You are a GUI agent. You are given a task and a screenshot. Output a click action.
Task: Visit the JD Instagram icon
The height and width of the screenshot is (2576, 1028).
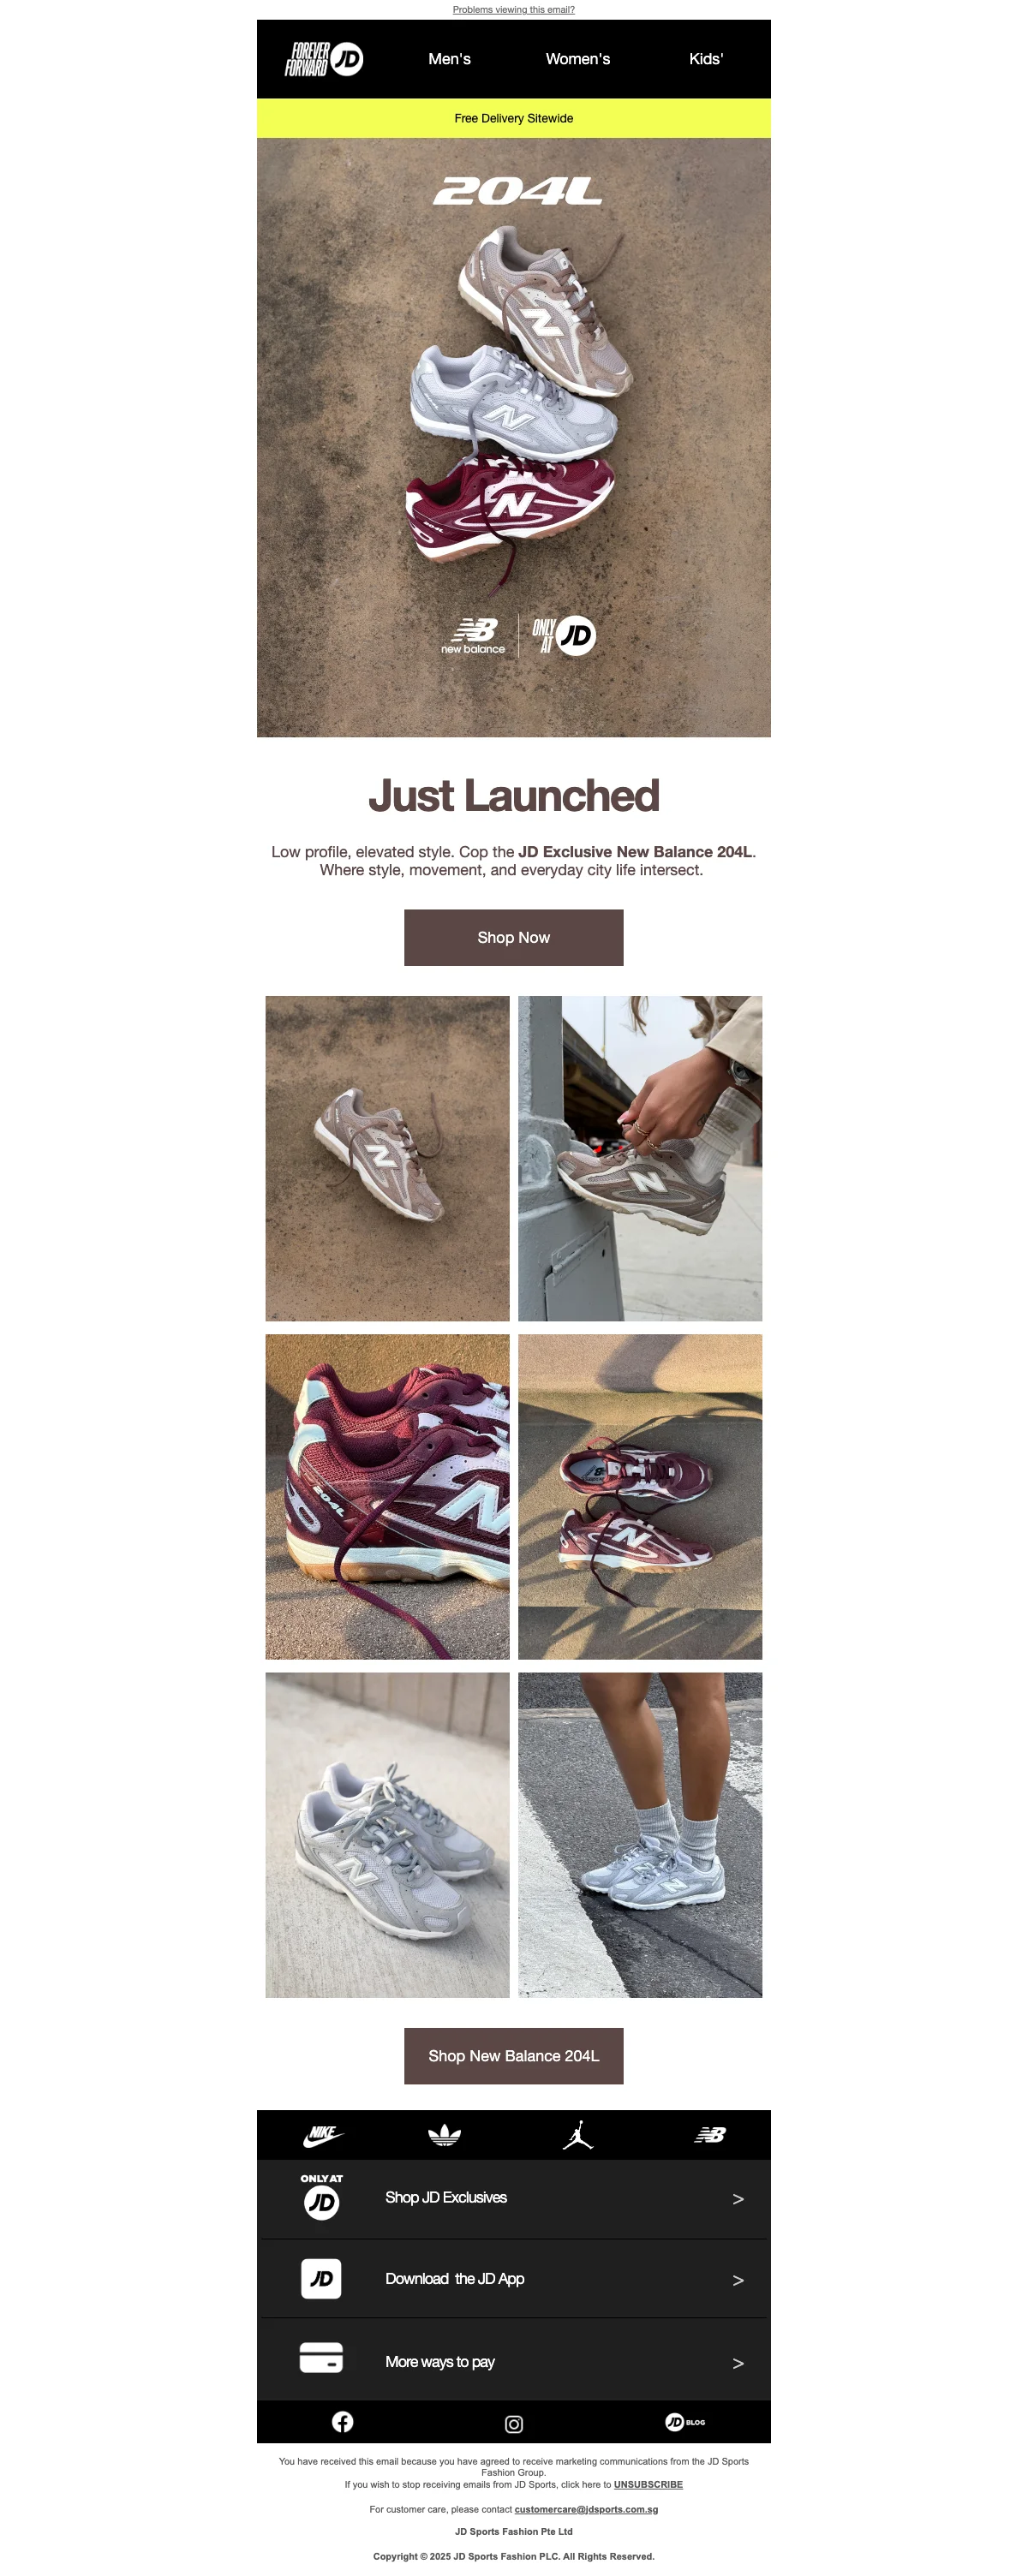(514, 2424)
